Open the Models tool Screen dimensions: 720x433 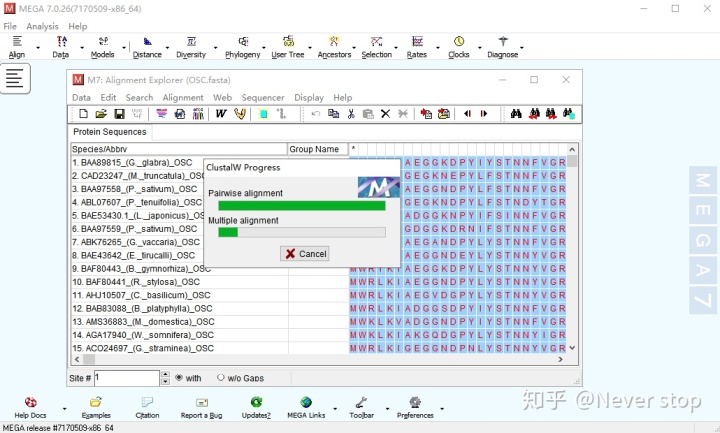(102, 47)
